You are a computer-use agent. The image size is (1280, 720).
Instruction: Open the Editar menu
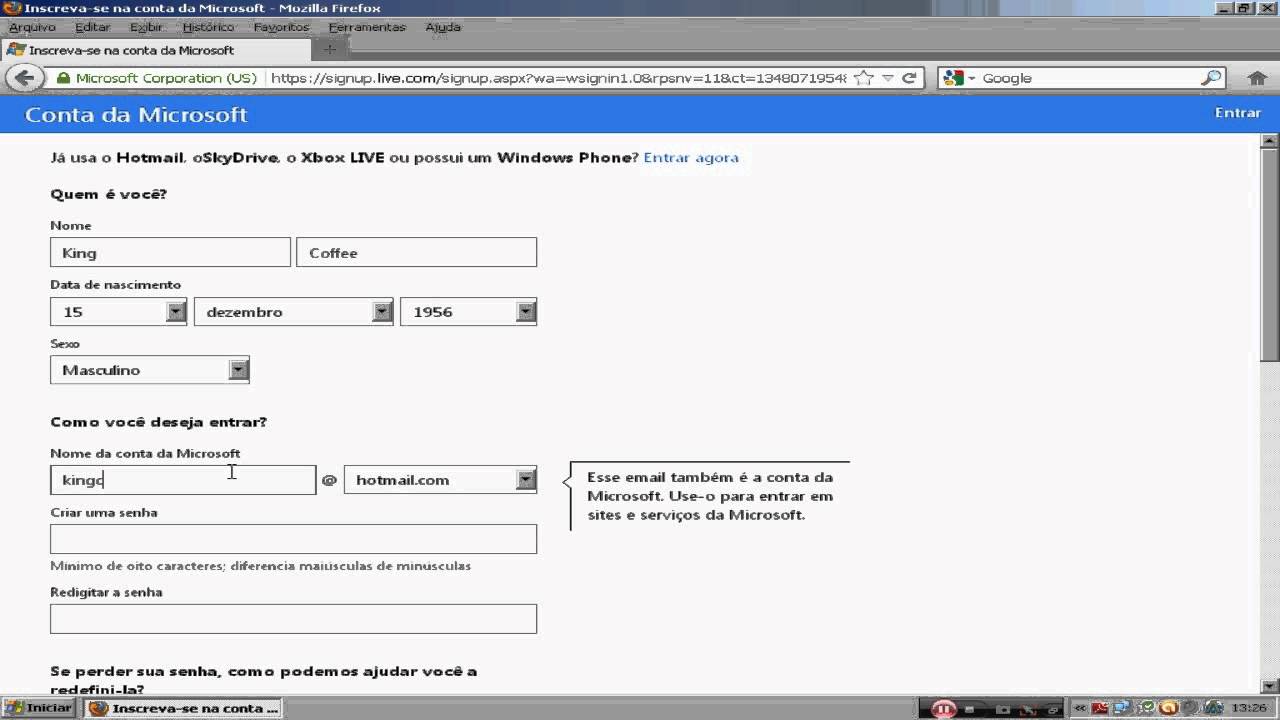click(x=93, y=27)
